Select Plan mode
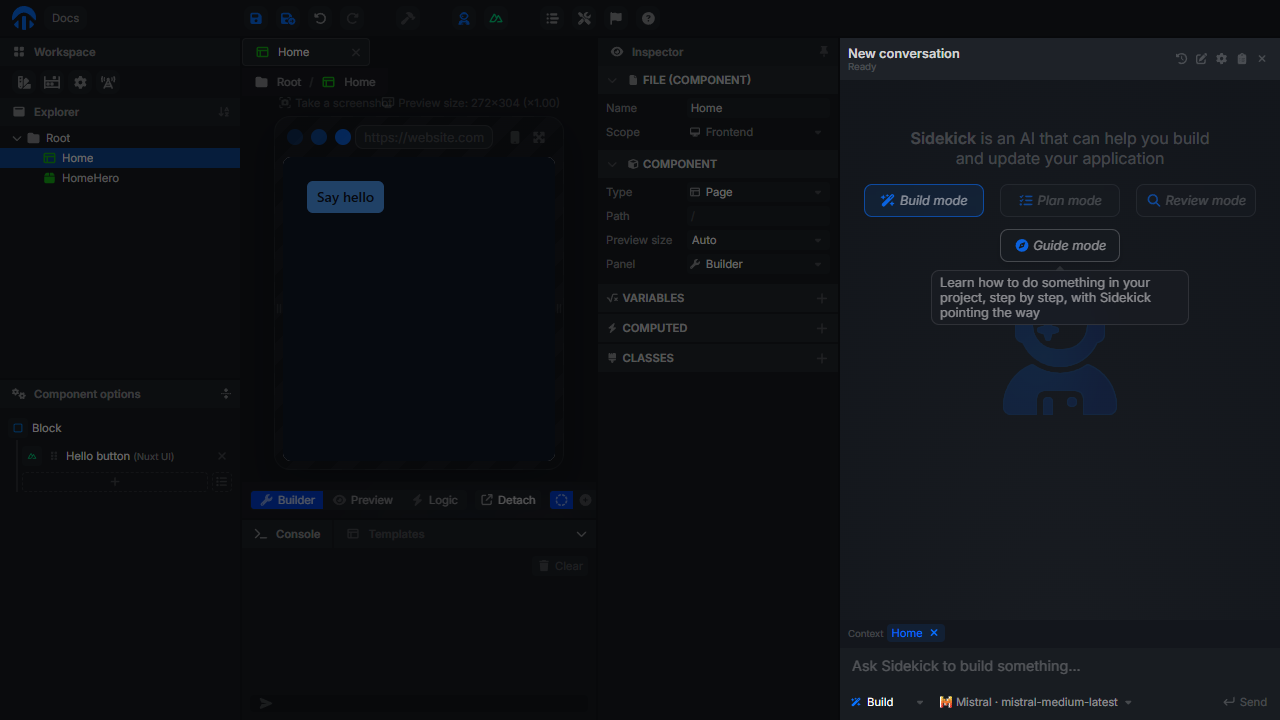 pos(1060,200)
